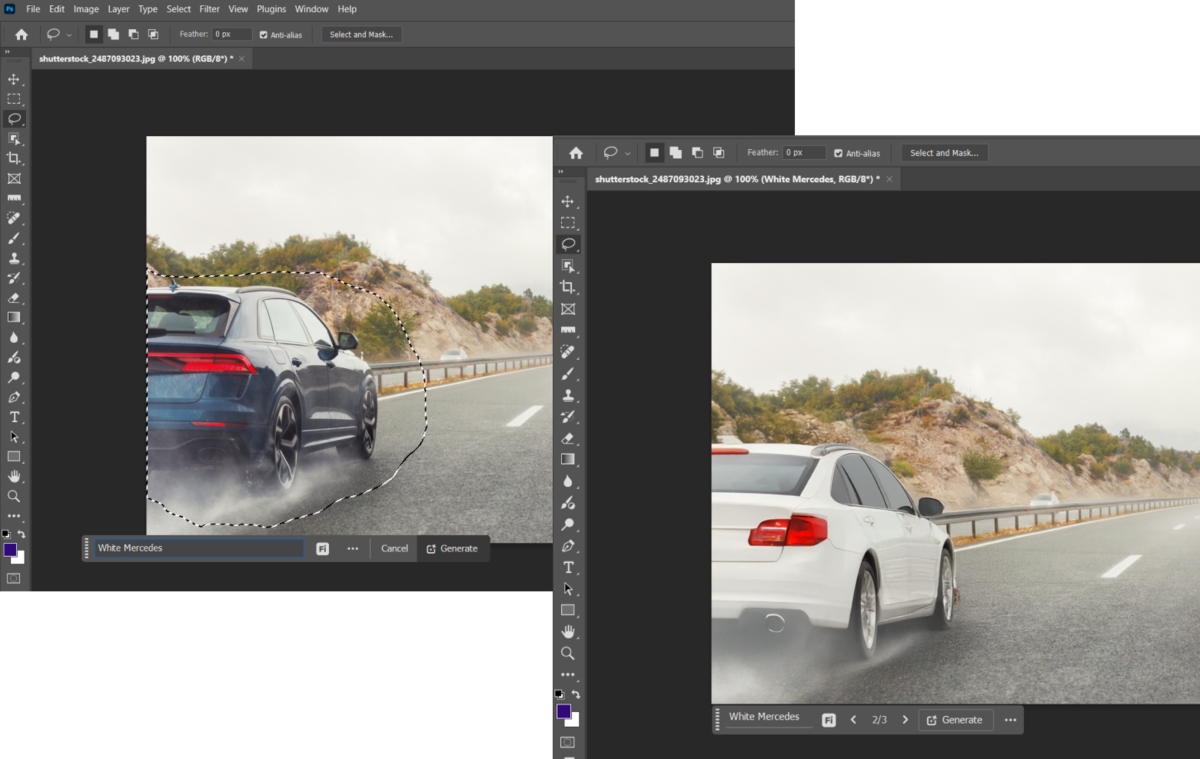Select Spot Healing Brush in front window
The image size is (1200, 759).
pyautogui.click(x=568, y=352)
